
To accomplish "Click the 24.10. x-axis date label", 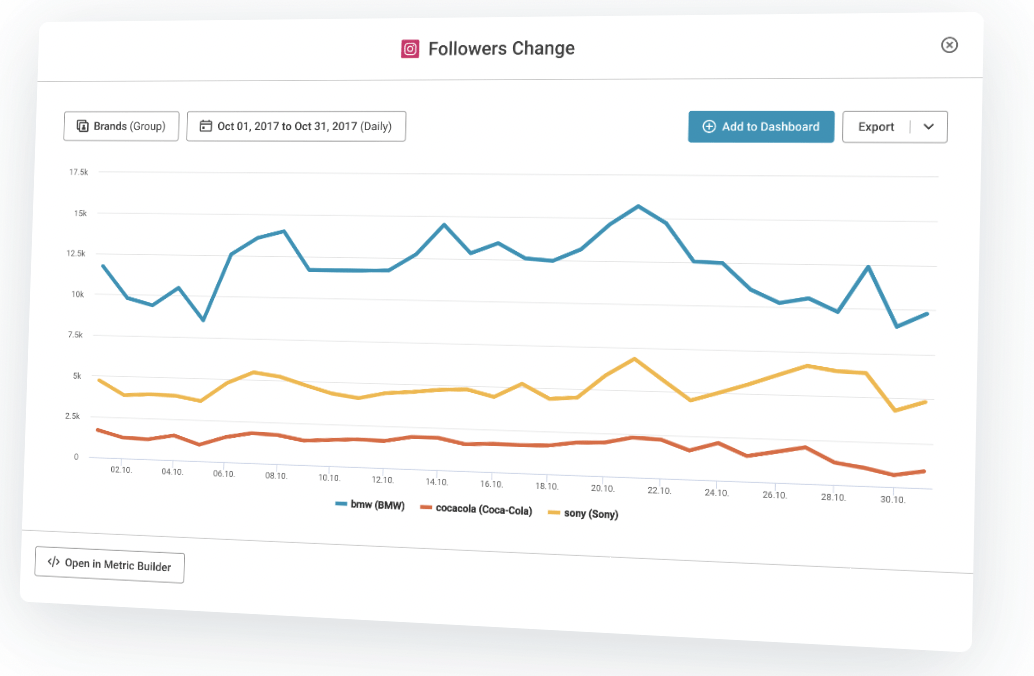I will (717, 493).
